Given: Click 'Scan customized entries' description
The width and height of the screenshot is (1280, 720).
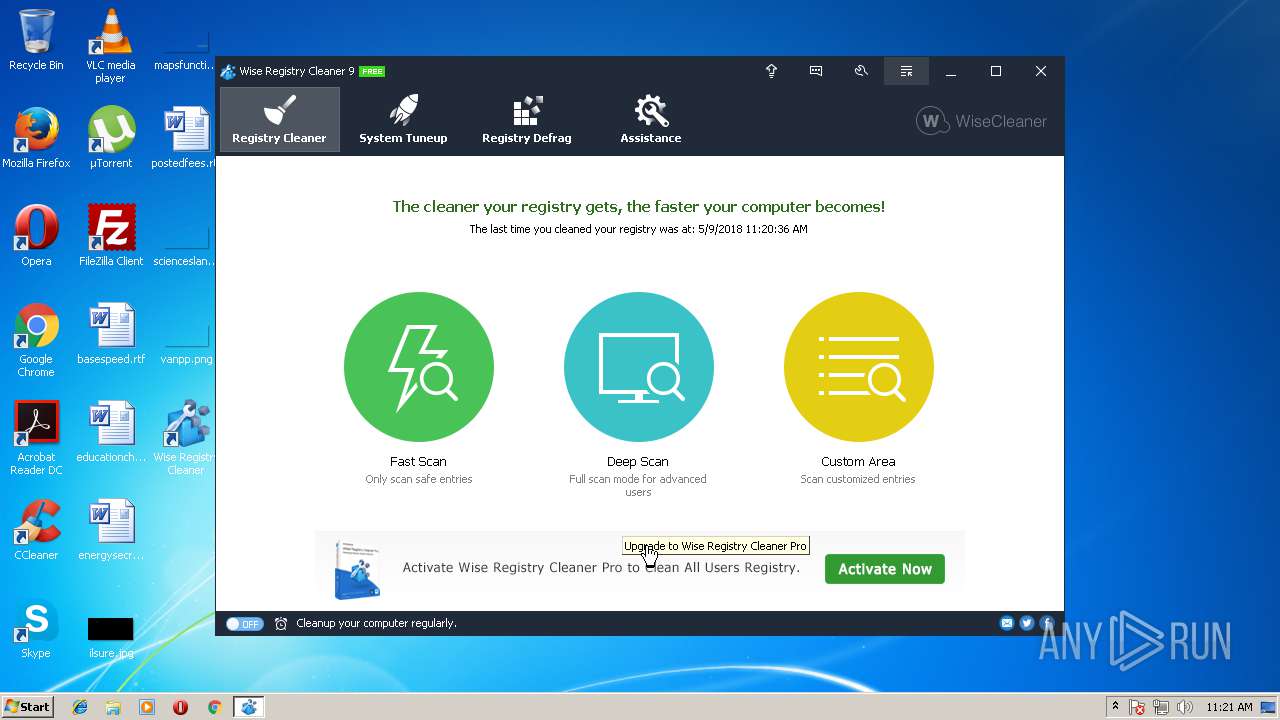Looking at the screenshot, I should pos(858,479).
